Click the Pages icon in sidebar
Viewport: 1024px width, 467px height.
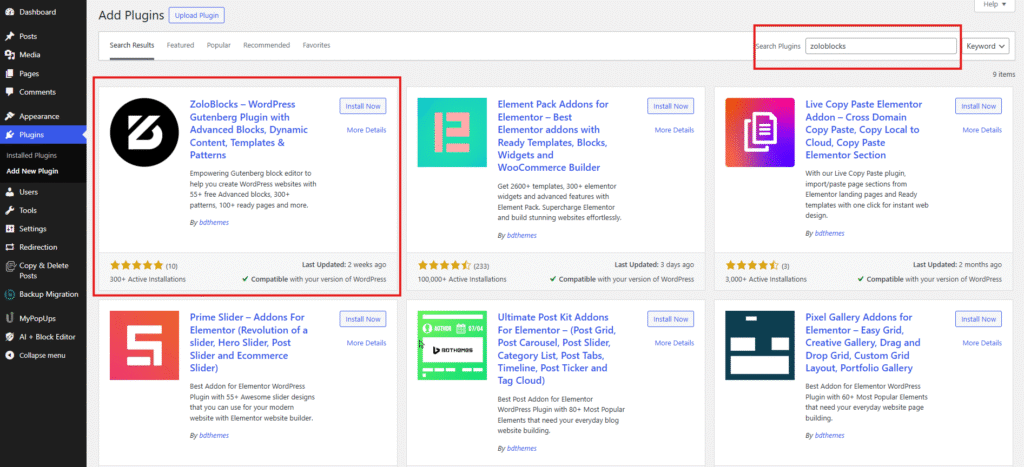[x=10, y=74]
